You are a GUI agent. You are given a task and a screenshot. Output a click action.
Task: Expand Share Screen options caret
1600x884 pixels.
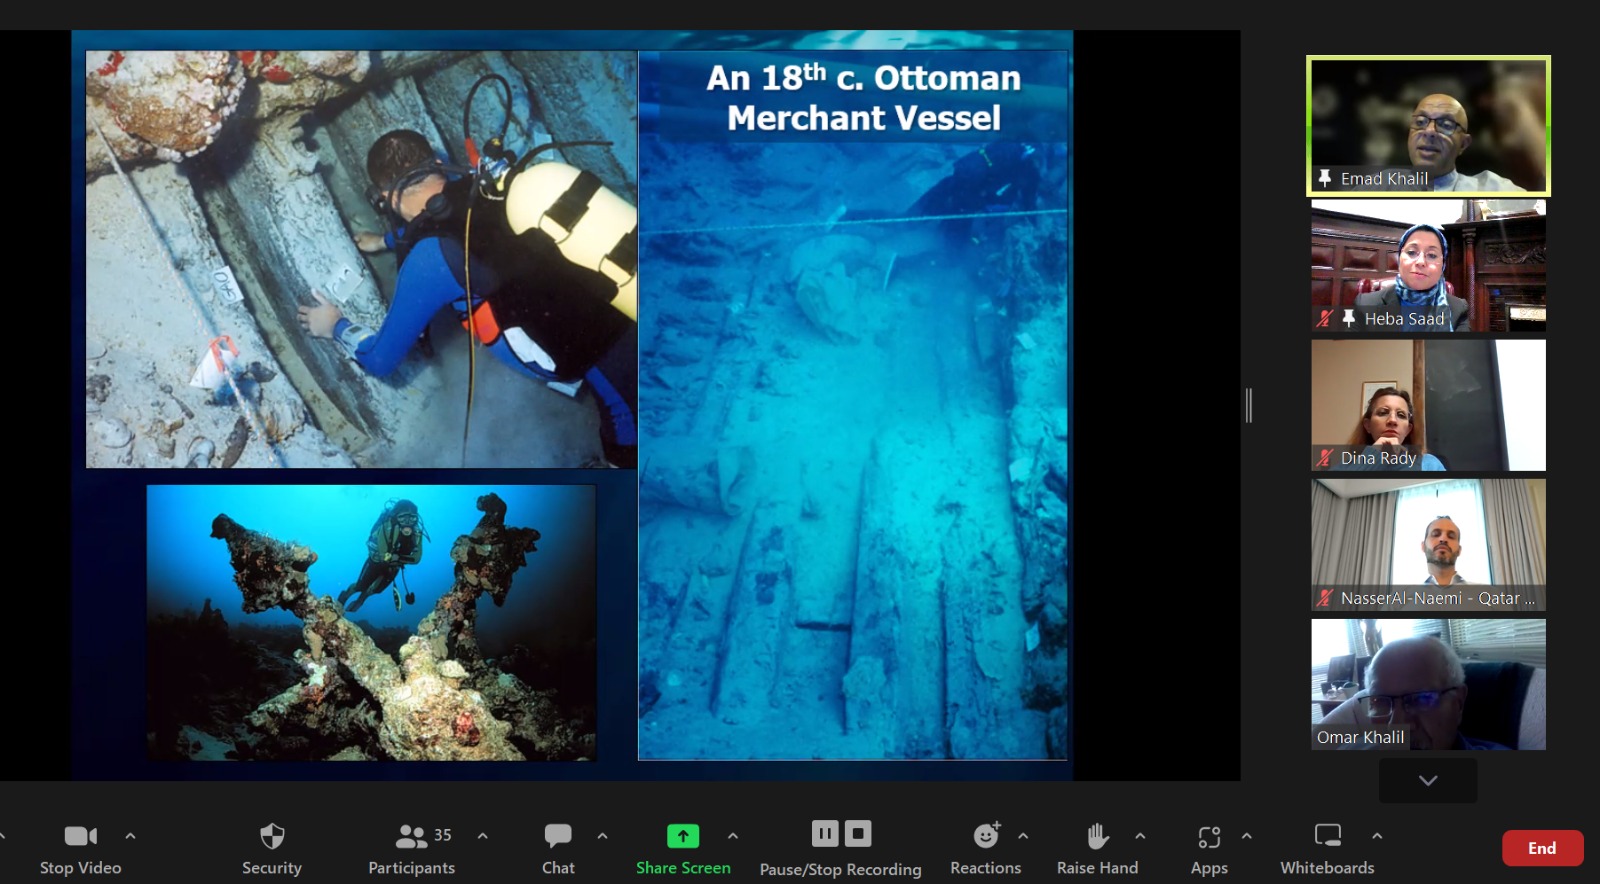pos(733,836)
